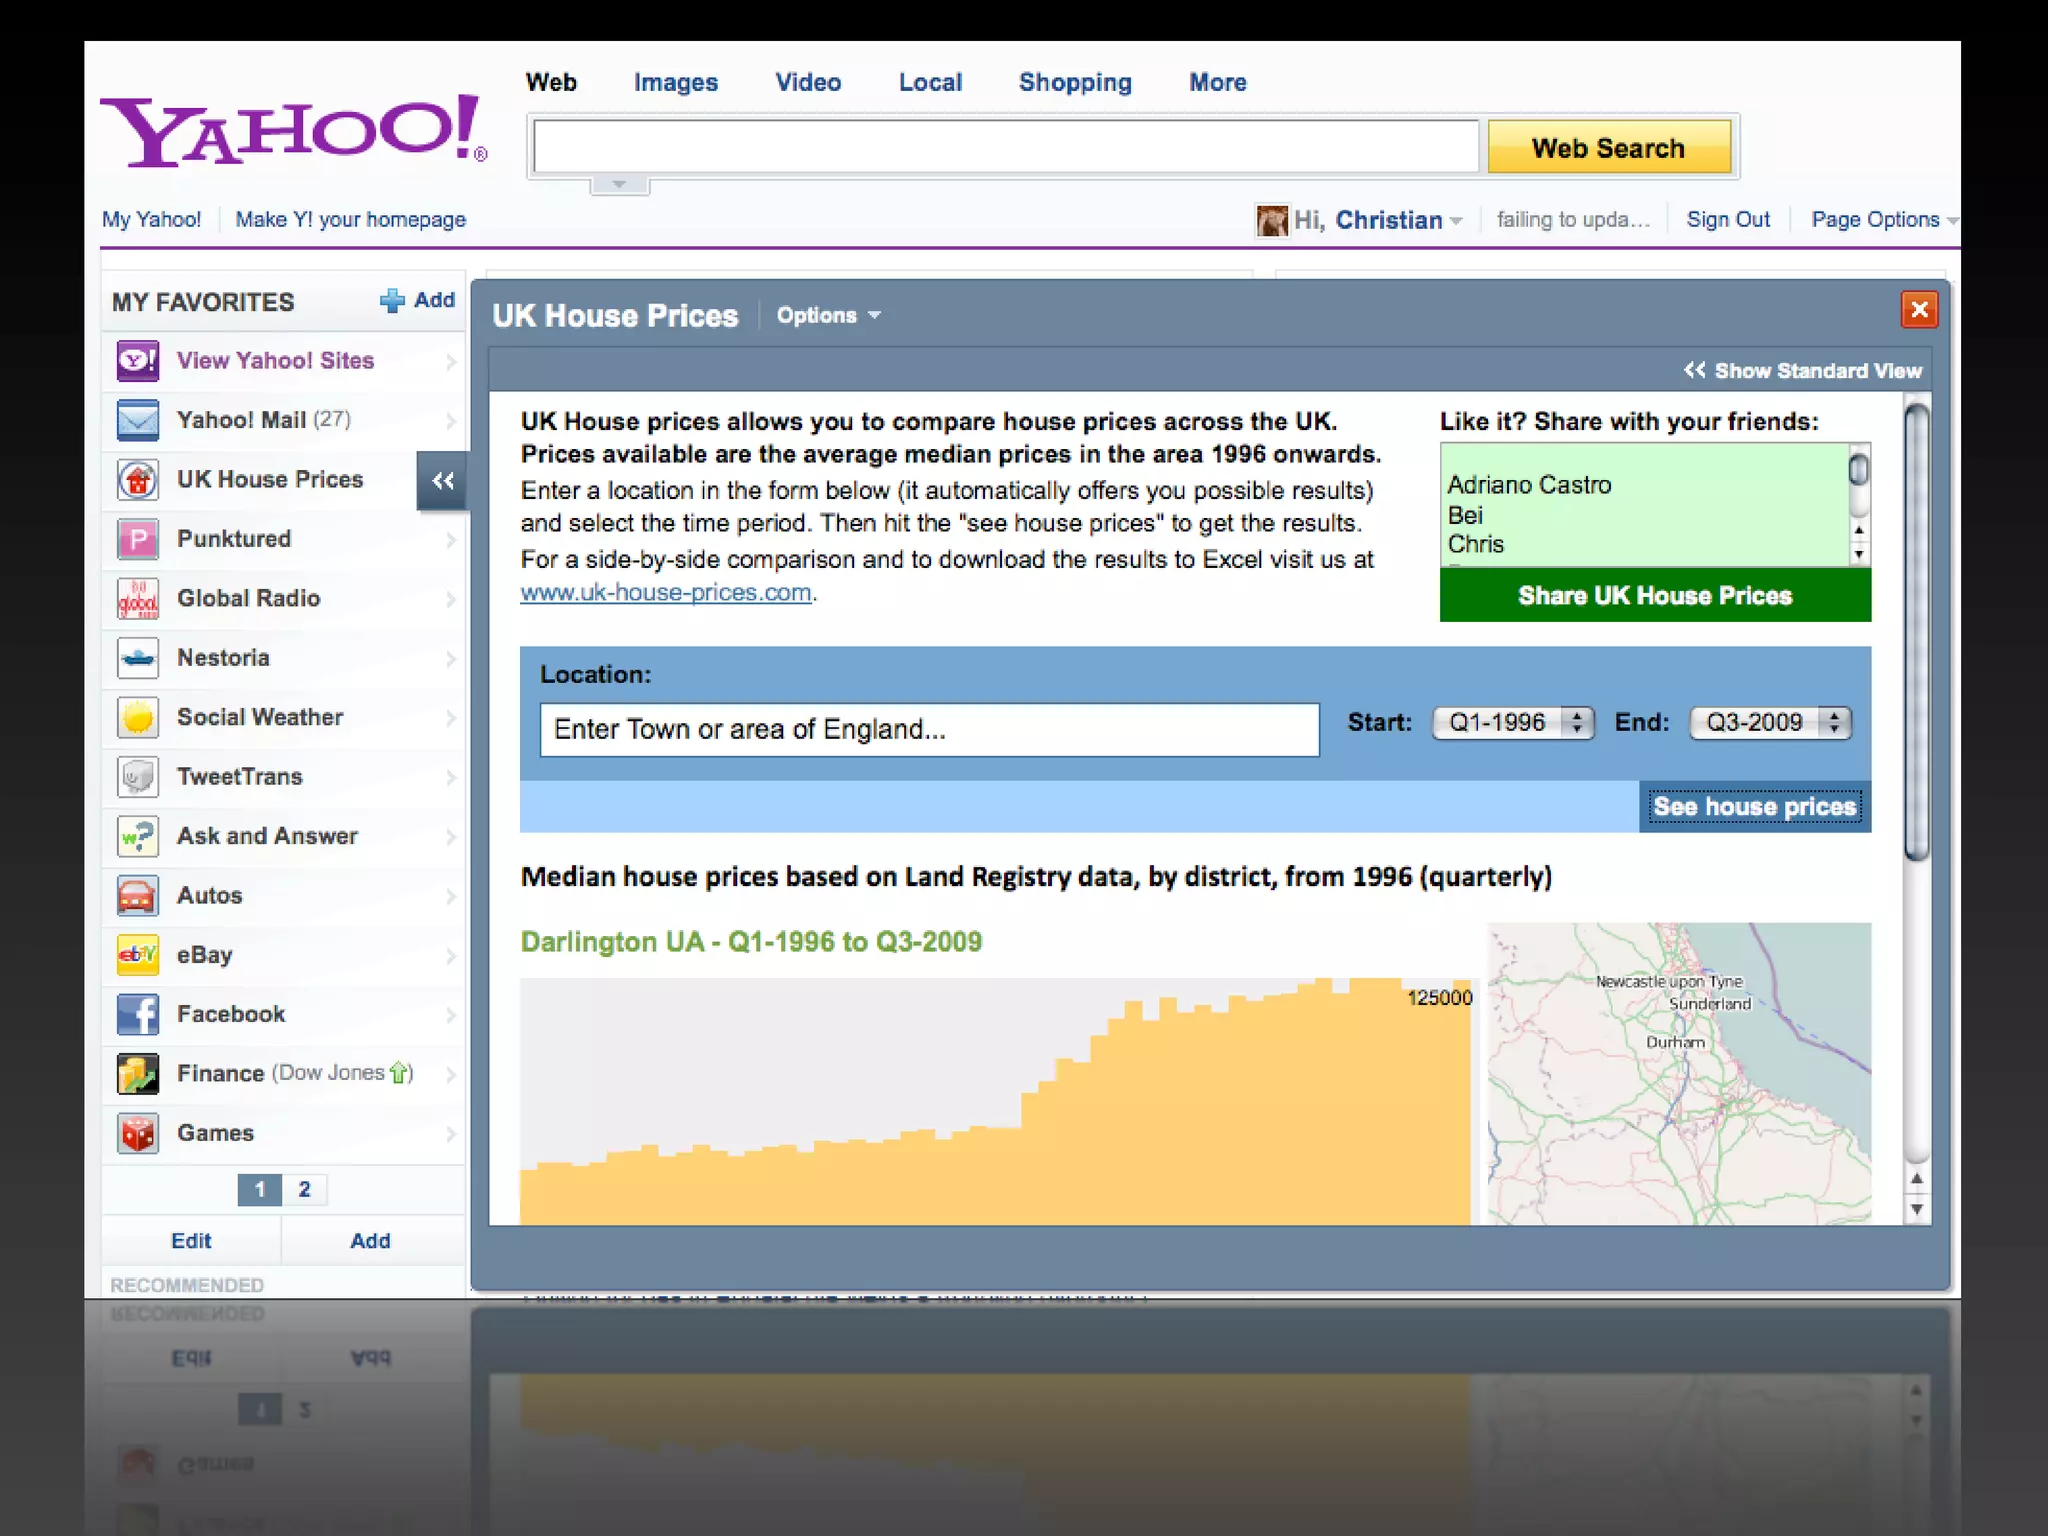
Task: Open the Options dropdown in UK House Prices
Action: click(x=829, y=315)
